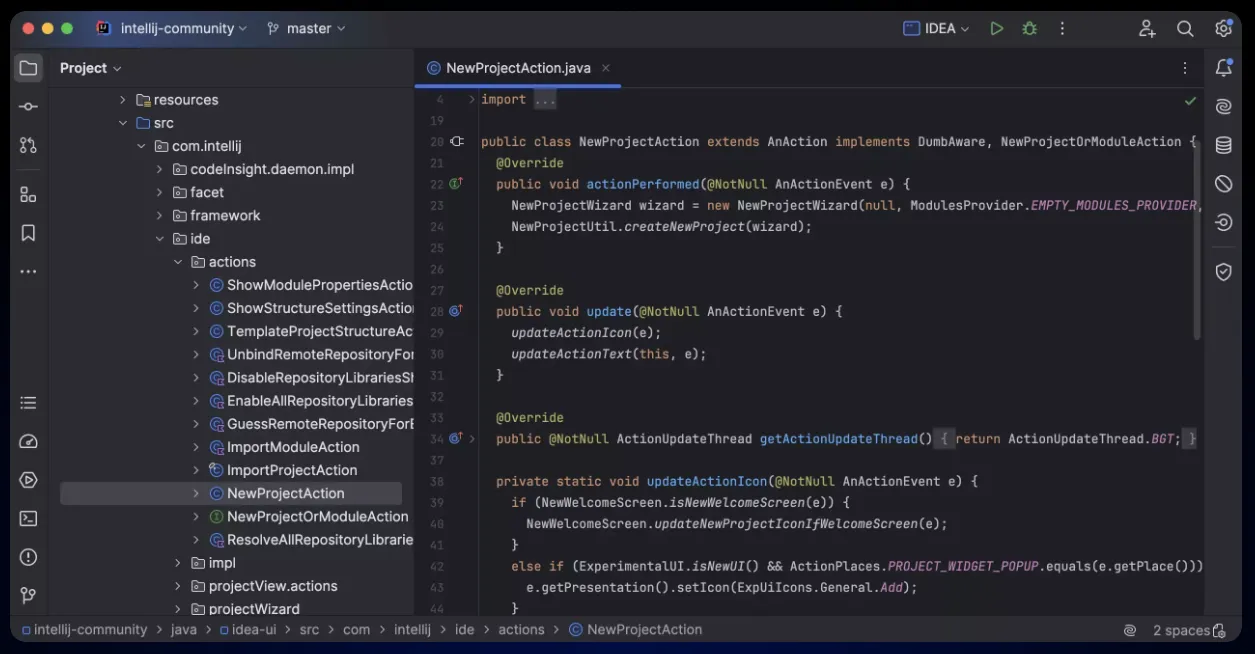The height and width of the screenshot is (654, 1255).
Task: Open the IDEA run configuration dropdown
Action: pos(936,29)
